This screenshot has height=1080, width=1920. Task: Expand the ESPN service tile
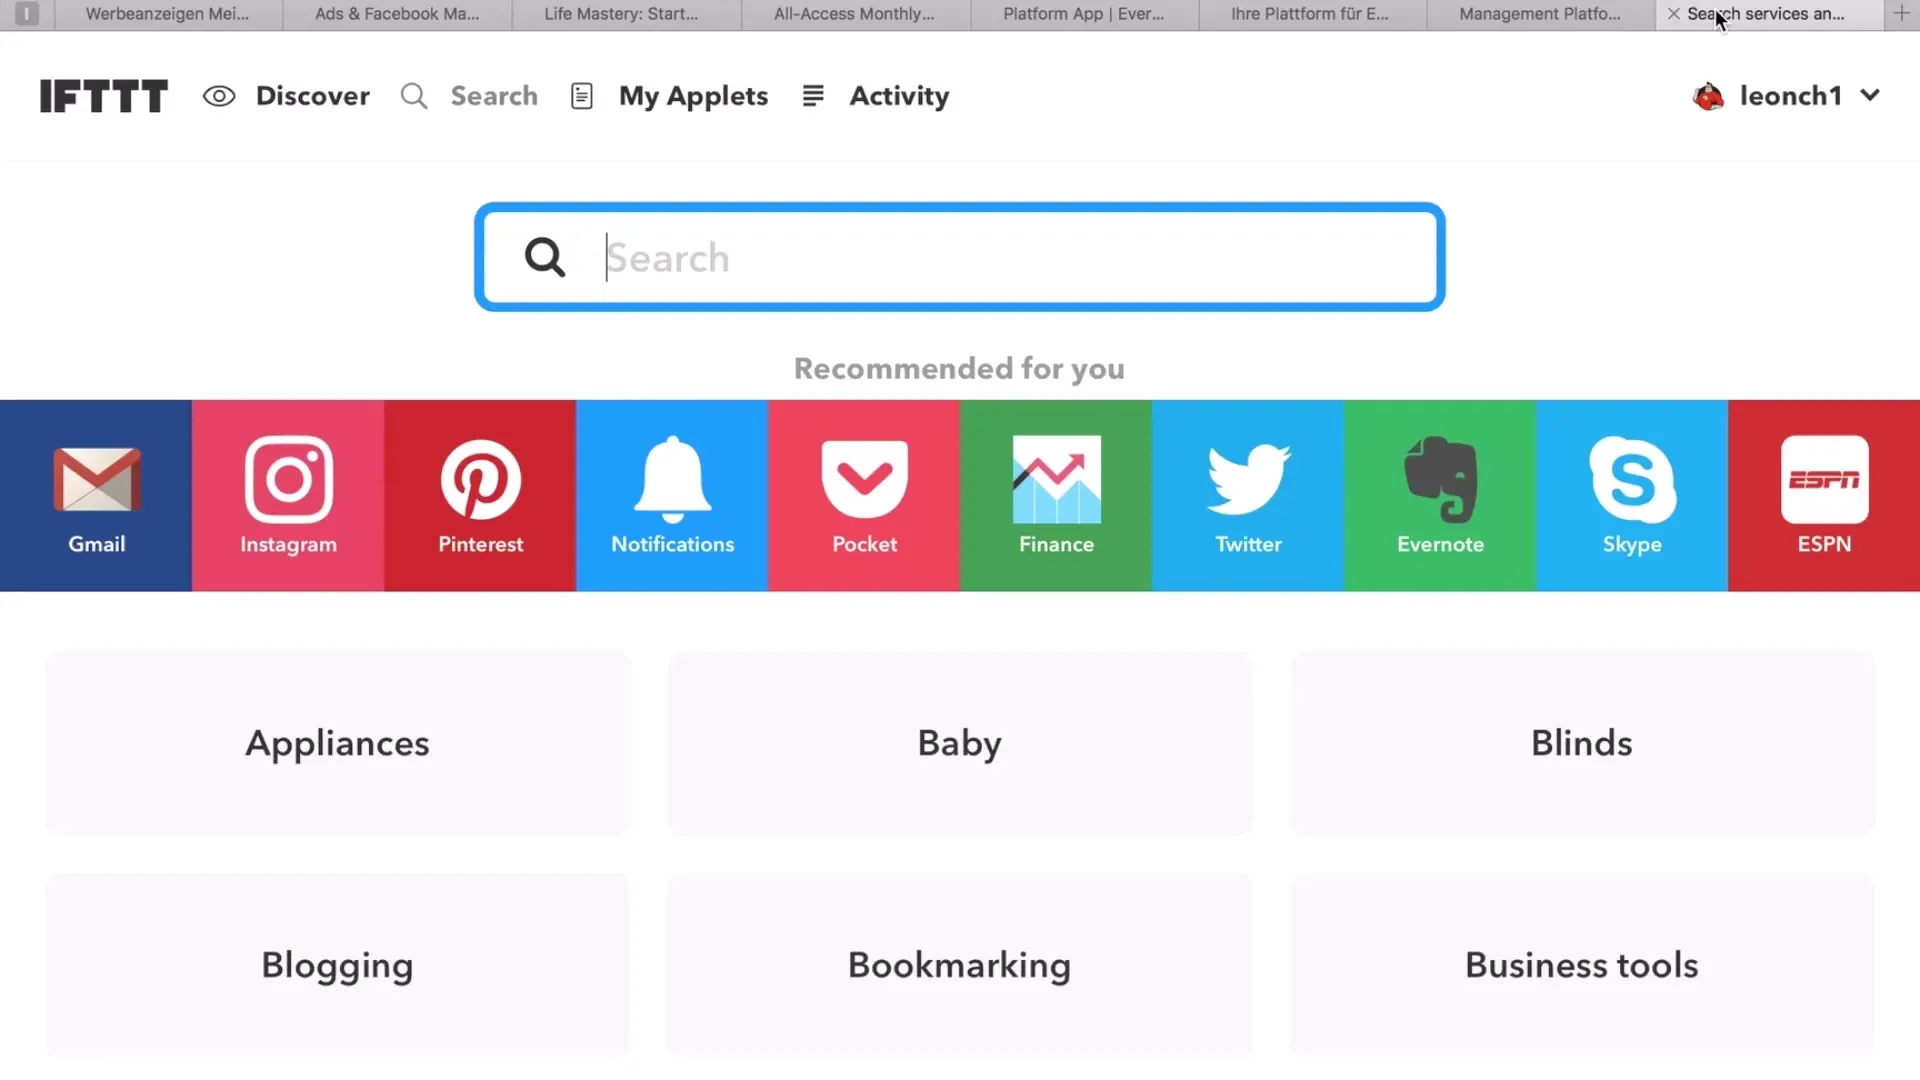coord(1824,495)
